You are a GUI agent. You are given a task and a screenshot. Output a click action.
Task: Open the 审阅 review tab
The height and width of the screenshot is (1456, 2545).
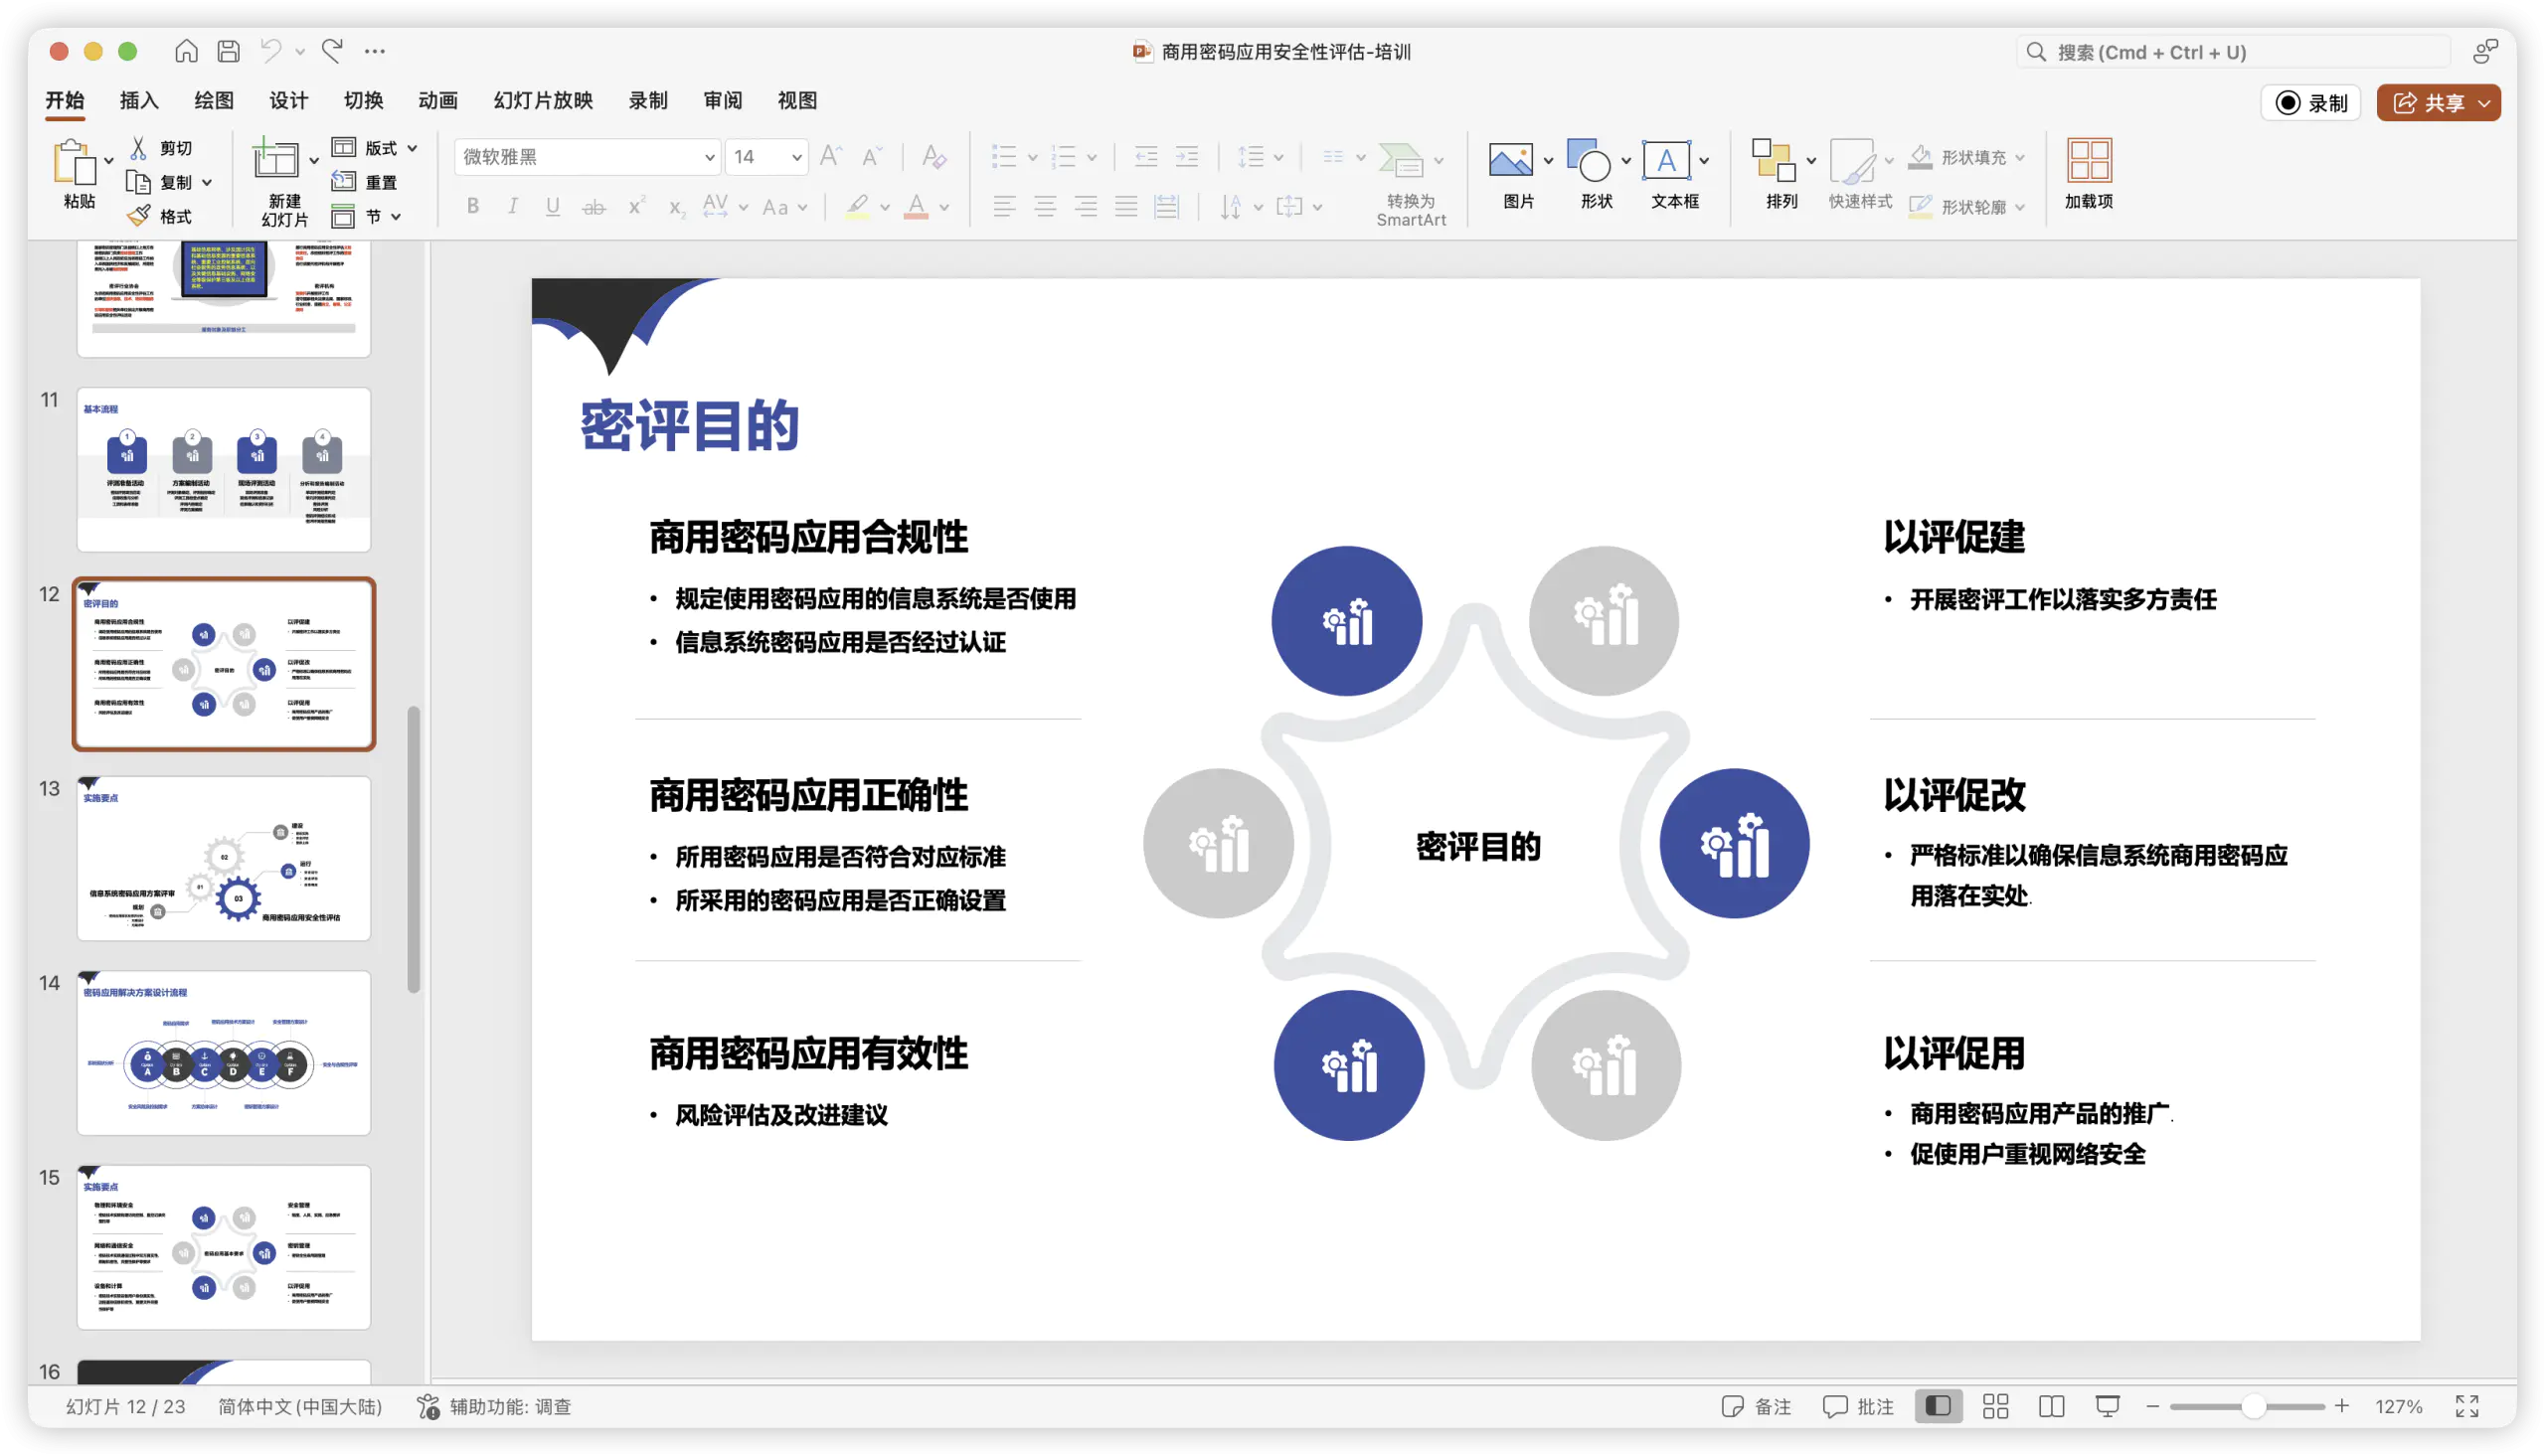pyautogui.click(x=722, y=100)
